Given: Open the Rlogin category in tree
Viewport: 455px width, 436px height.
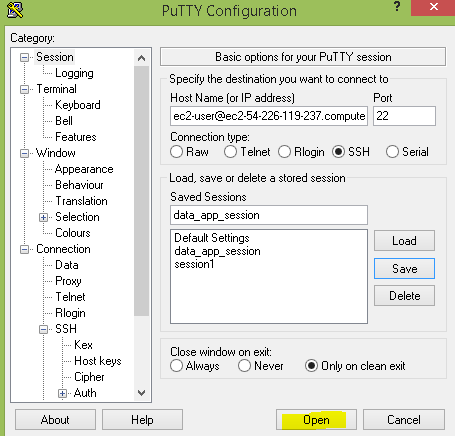Looking at the screenshot, I should coord(70,313).
